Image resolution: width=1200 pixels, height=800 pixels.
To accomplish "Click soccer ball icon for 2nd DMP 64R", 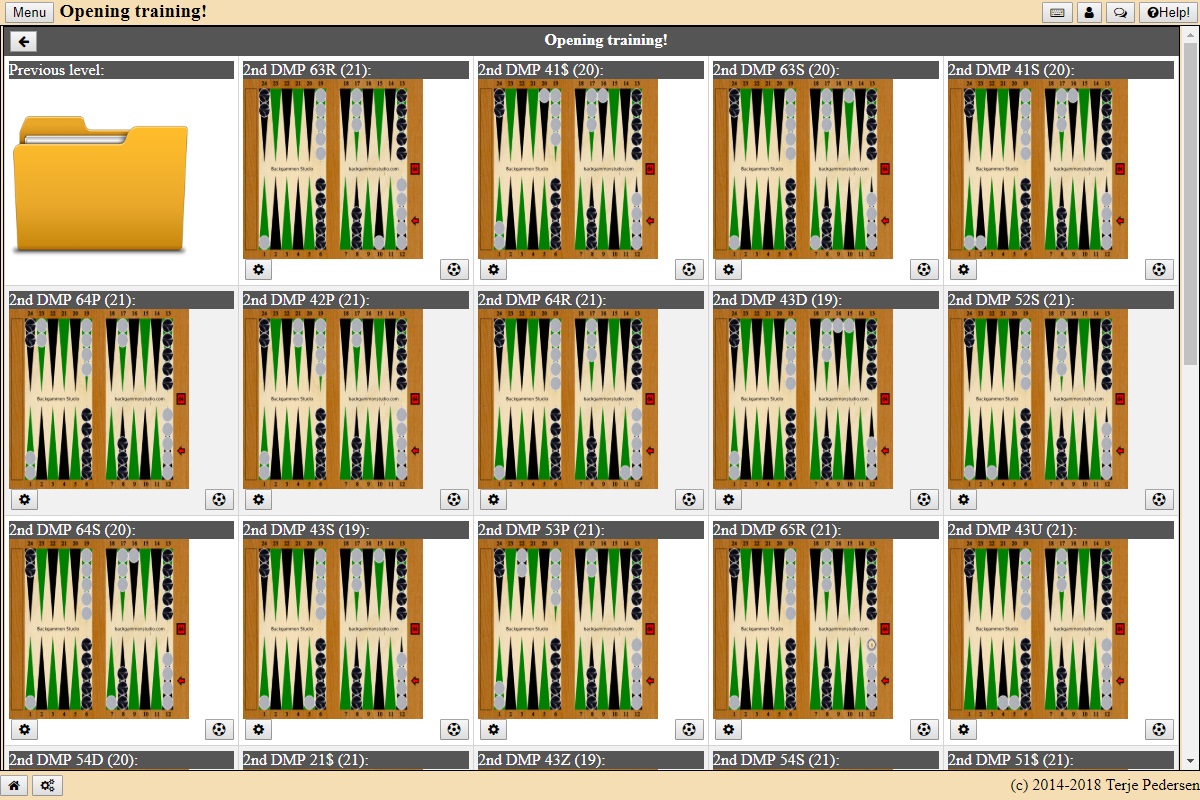I will coord(689,499).
